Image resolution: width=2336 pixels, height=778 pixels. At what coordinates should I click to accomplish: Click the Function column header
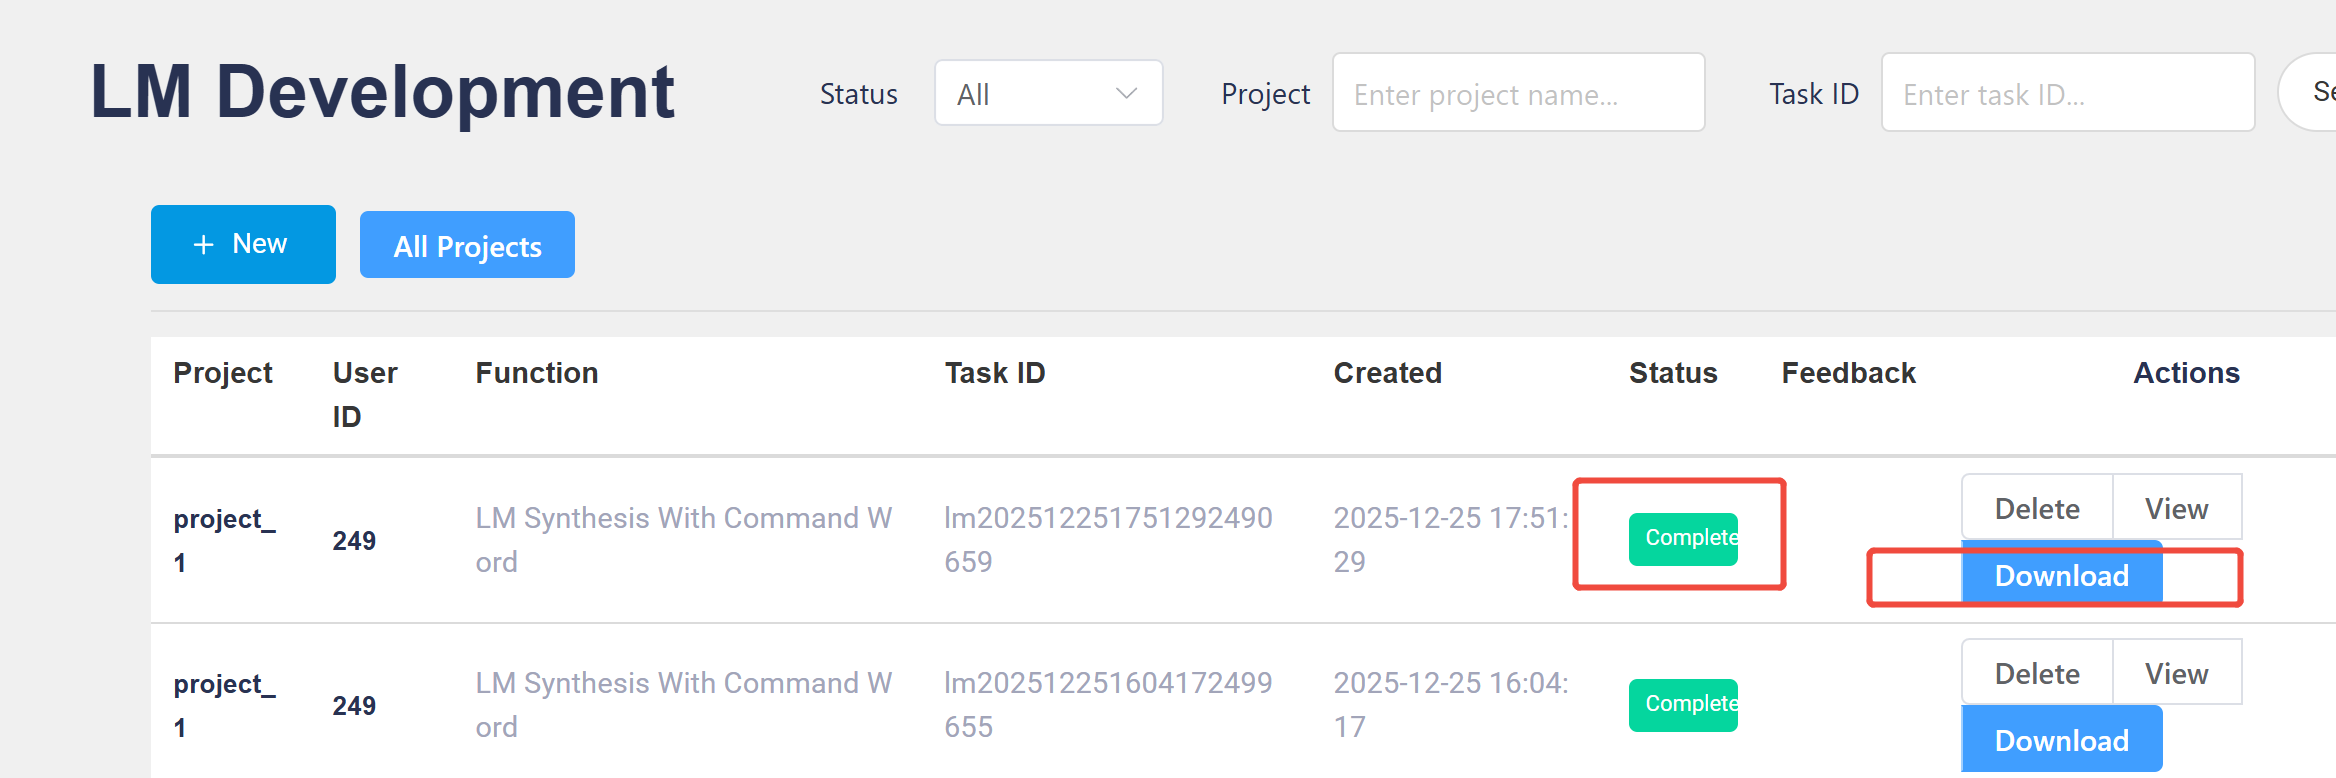pos(536,373)
